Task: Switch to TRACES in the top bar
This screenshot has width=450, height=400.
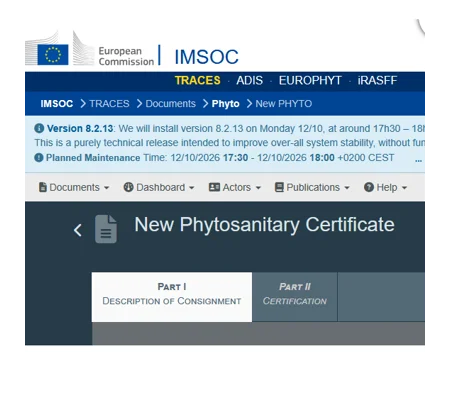Action: (x=198, y=80)
